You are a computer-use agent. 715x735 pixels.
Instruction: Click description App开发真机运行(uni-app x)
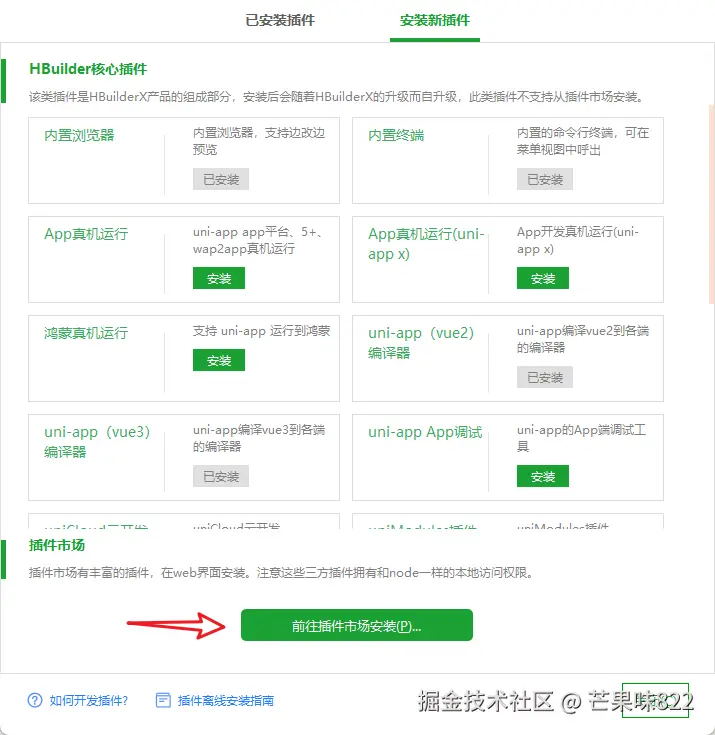578,240
